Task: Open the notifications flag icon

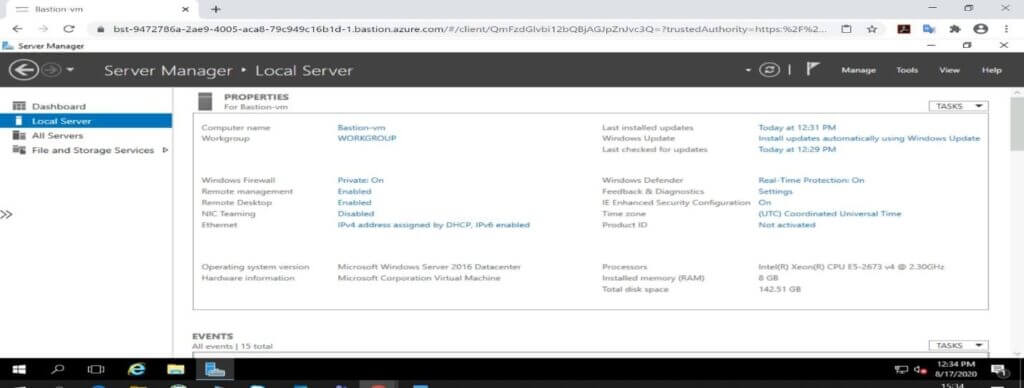Action: (812, 69)
